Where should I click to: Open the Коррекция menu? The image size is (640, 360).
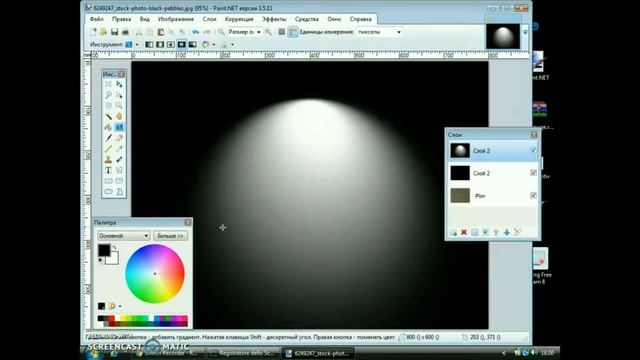point(239,19)
